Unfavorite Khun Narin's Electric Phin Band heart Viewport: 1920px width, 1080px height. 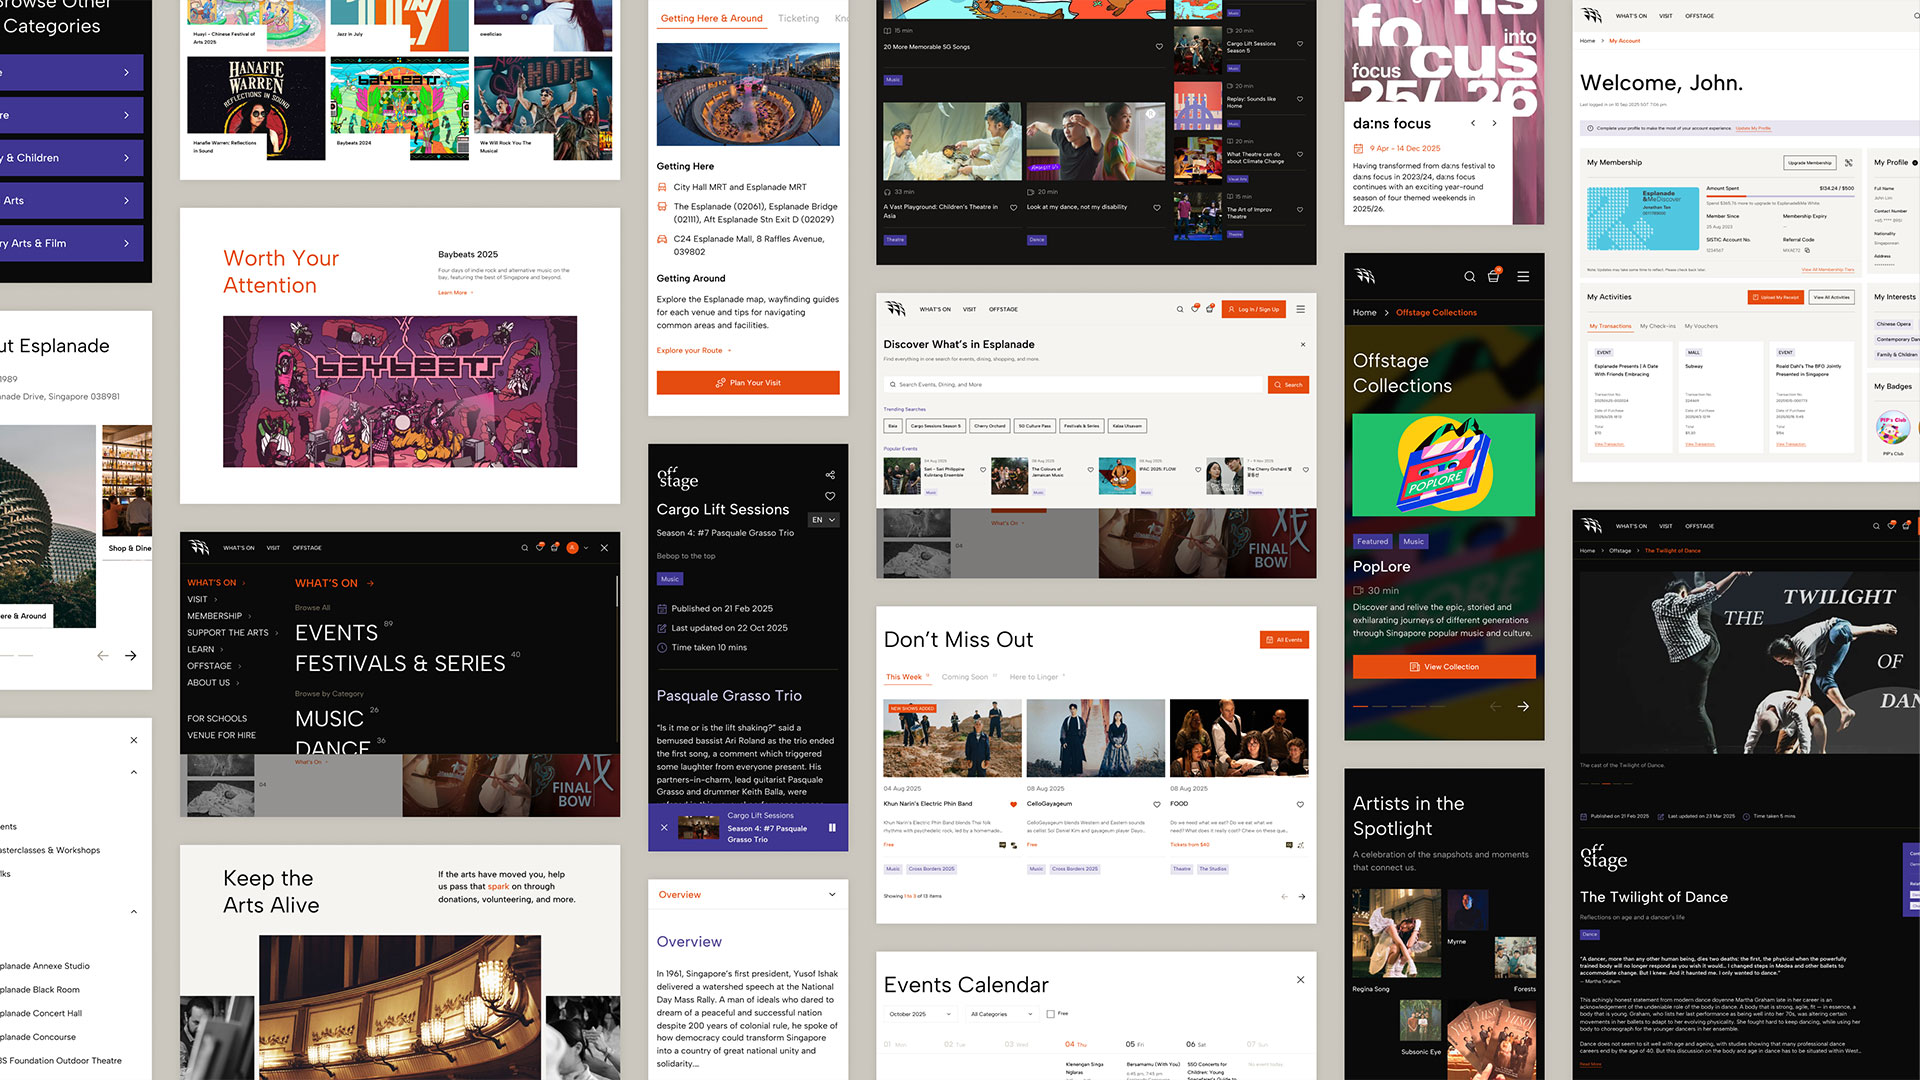point(1013,804)
